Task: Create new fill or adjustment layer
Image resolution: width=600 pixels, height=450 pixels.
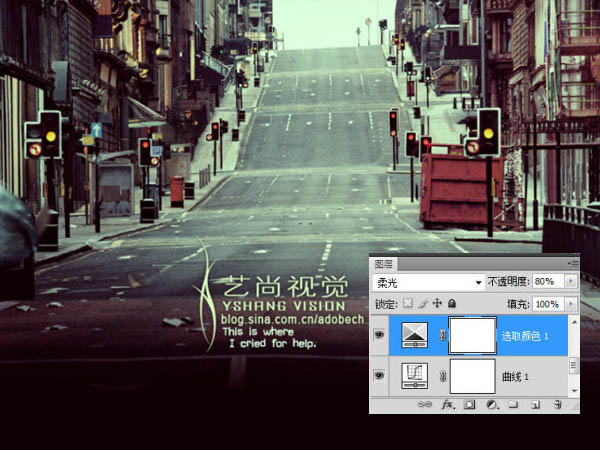Action: coord(492,406)
